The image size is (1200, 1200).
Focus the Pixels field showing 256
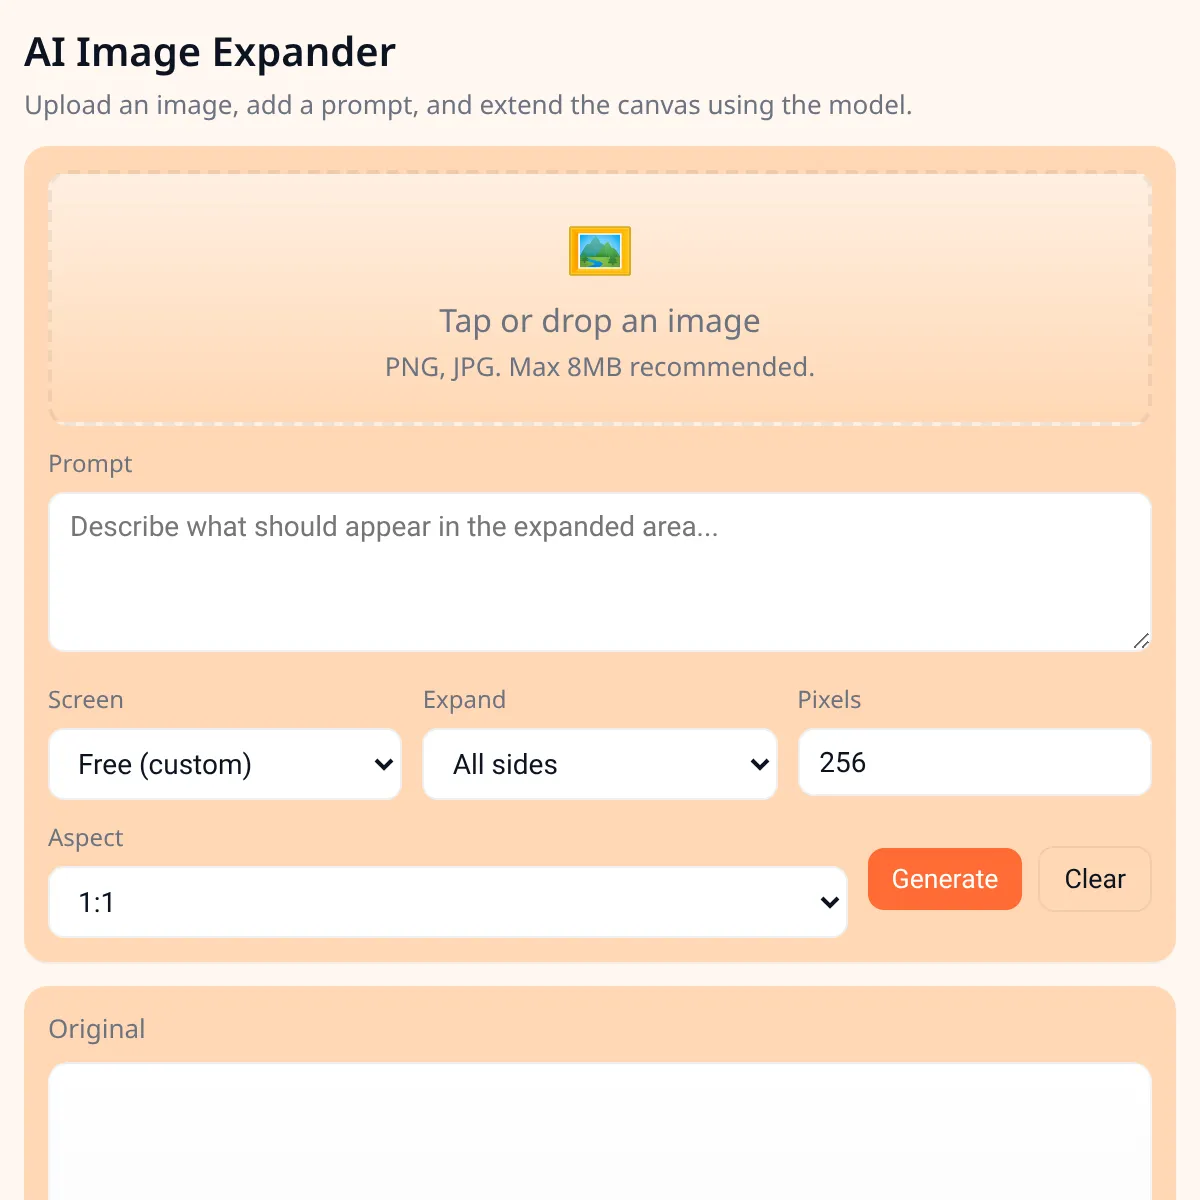pyautogui.click(x=974, y=763)
